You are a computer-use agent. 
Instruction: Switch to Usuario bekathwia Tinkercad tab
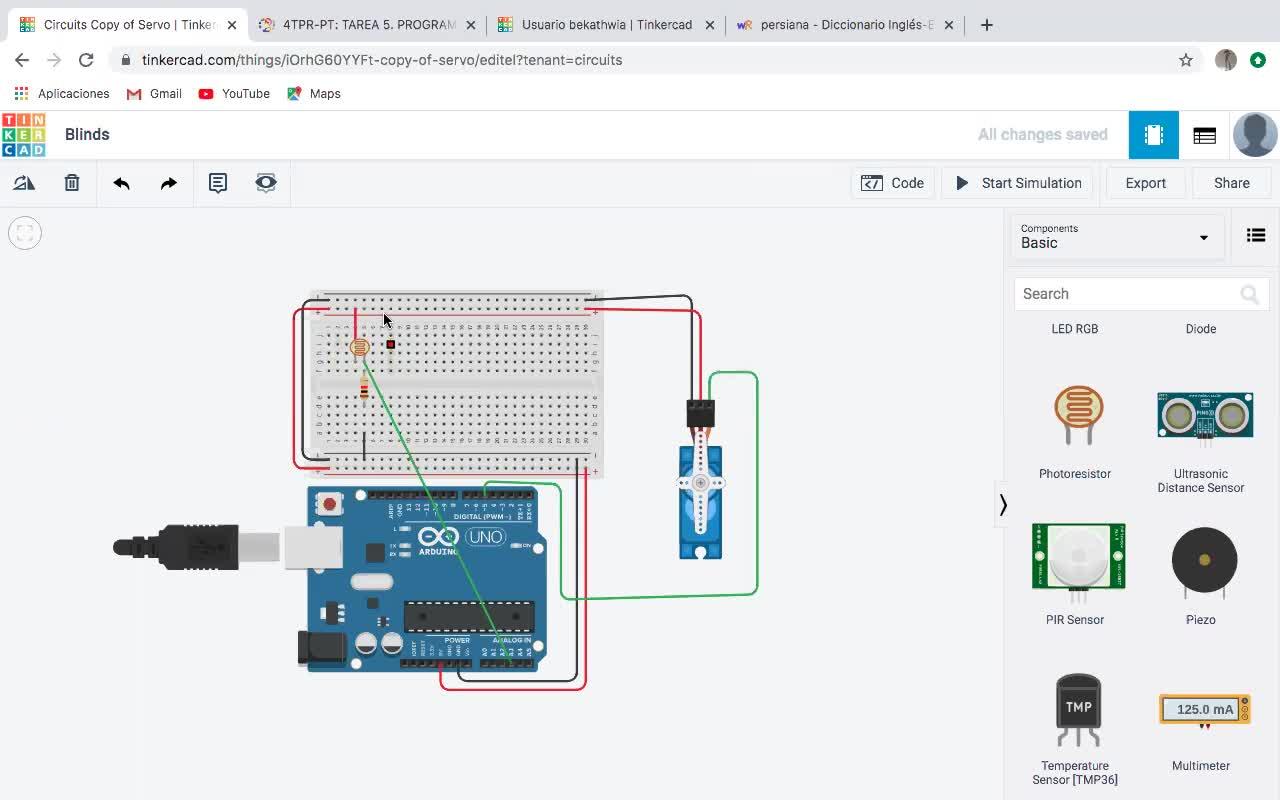coord(605,25)
